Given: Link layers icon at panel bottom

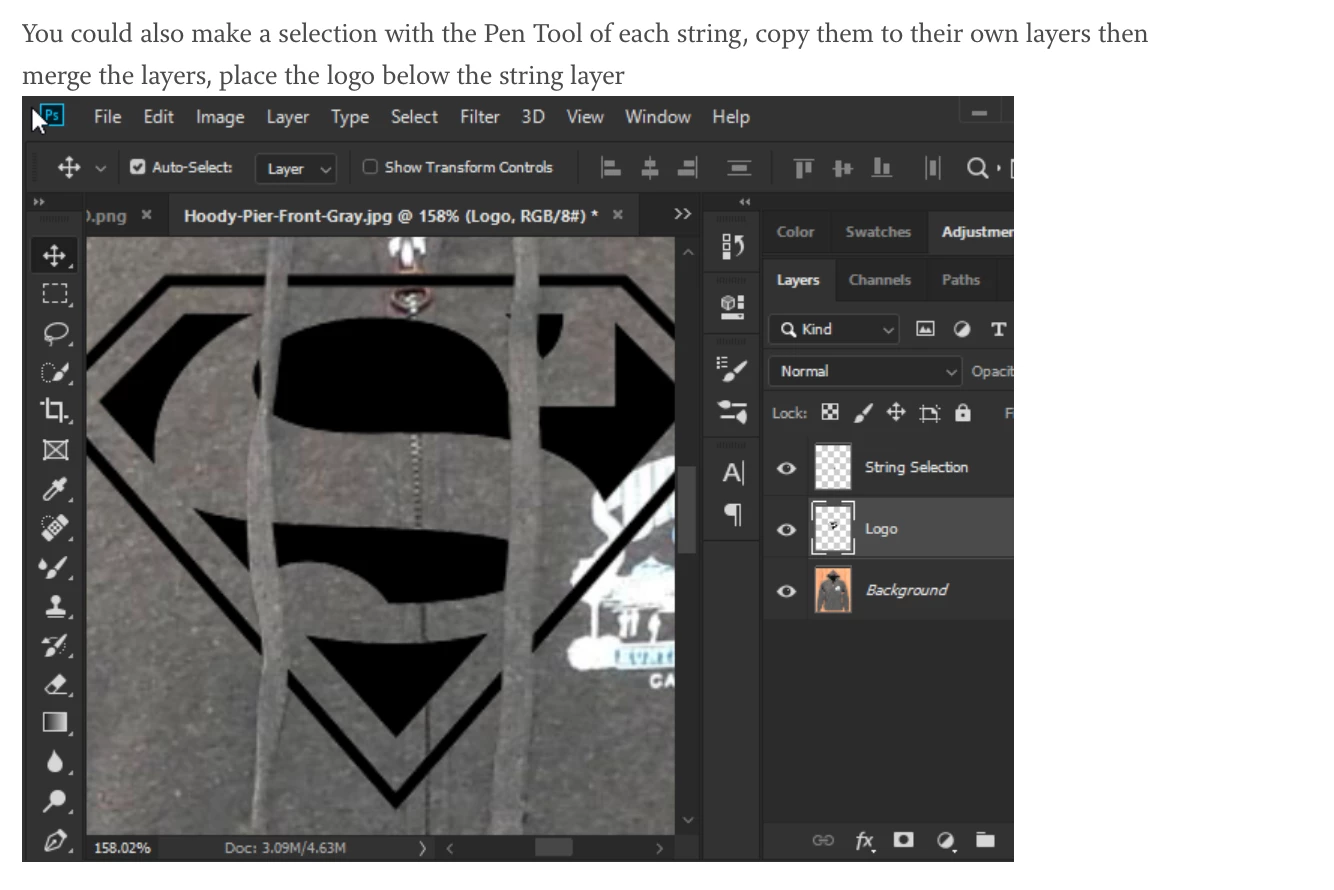Looking at the screenshot, I should (x=823, y=840).
